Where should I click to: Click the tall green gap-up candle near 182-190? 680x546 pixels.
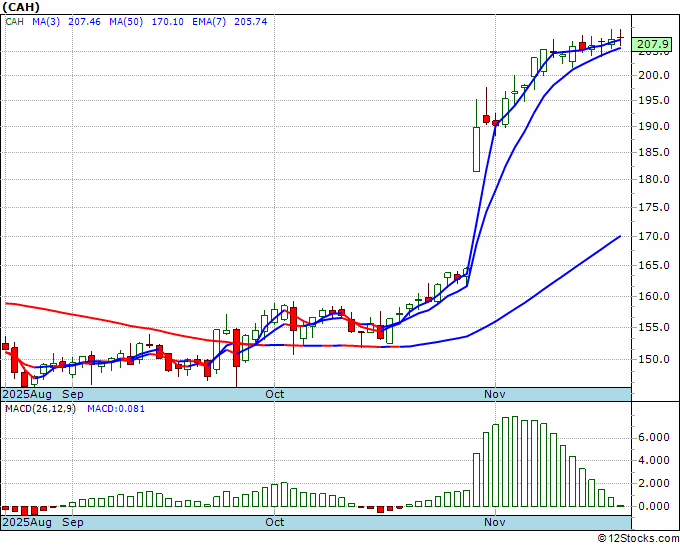(x=477, y=149)
